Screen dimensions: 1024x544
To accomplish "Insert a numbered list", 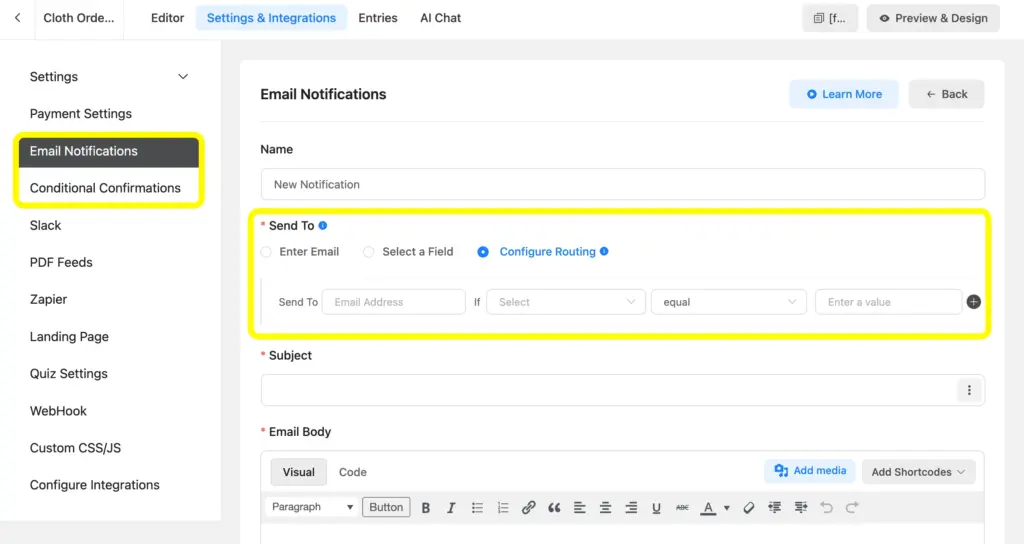I will [x=503, y=507].
